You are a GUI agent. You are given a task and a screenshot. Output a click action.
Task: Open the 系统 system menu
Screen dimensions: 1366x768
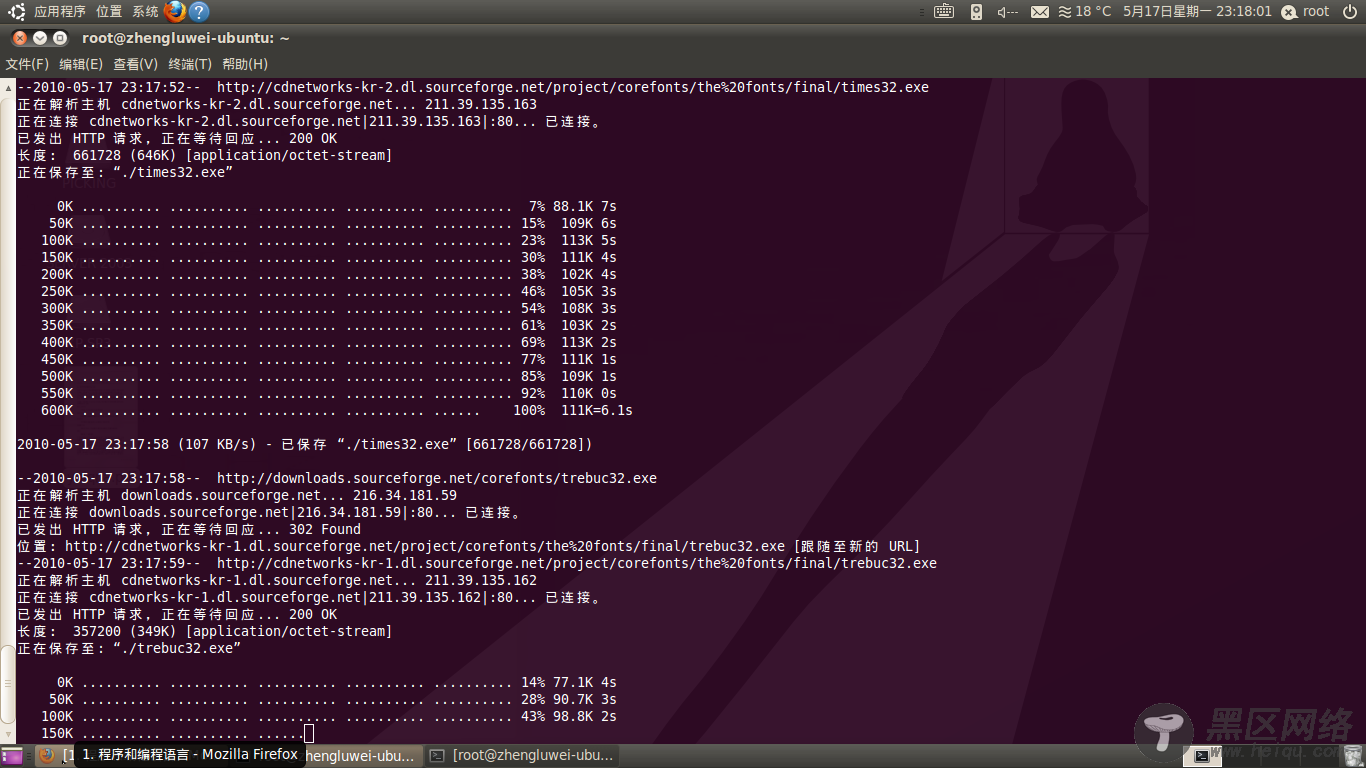145,11
